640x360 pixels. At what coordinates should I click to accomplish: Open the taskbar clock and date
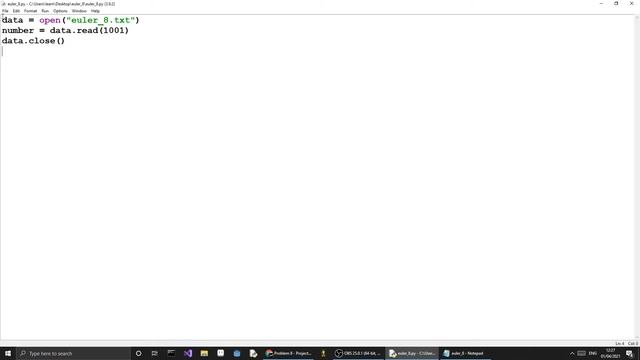[610, 353]
